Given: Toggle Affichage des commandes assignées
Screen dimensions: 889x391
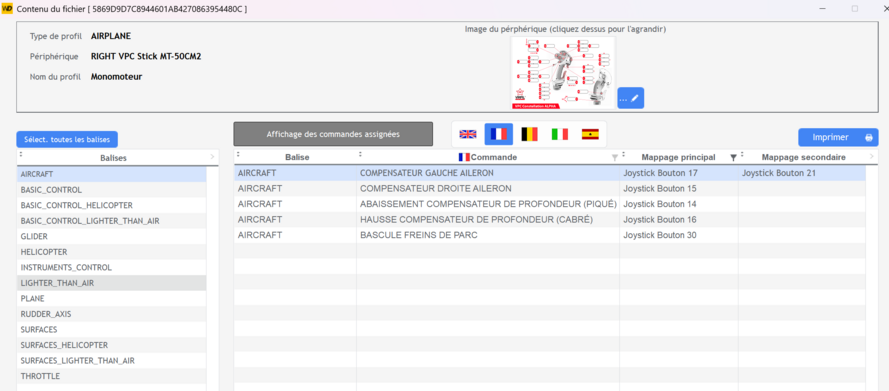Looking at the screenshot, I should tap(333, 134).
